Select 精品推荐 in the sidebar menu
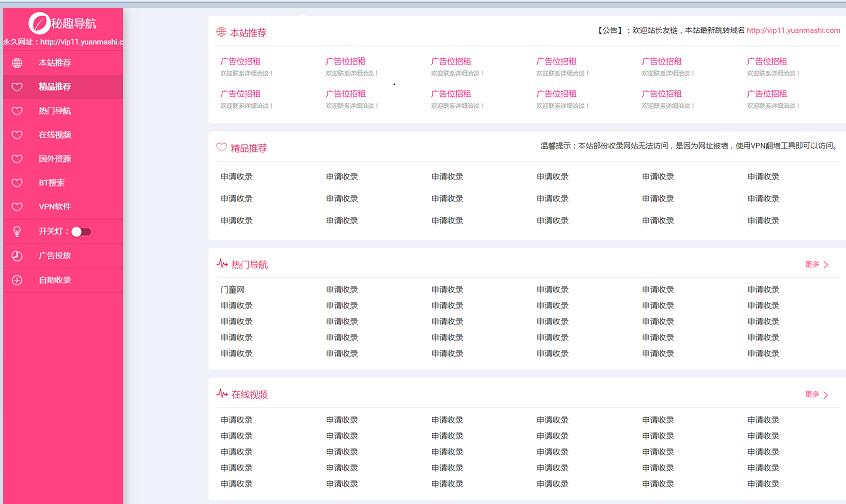The height and width of the screenshot is (504, 846). click(55, 87)
